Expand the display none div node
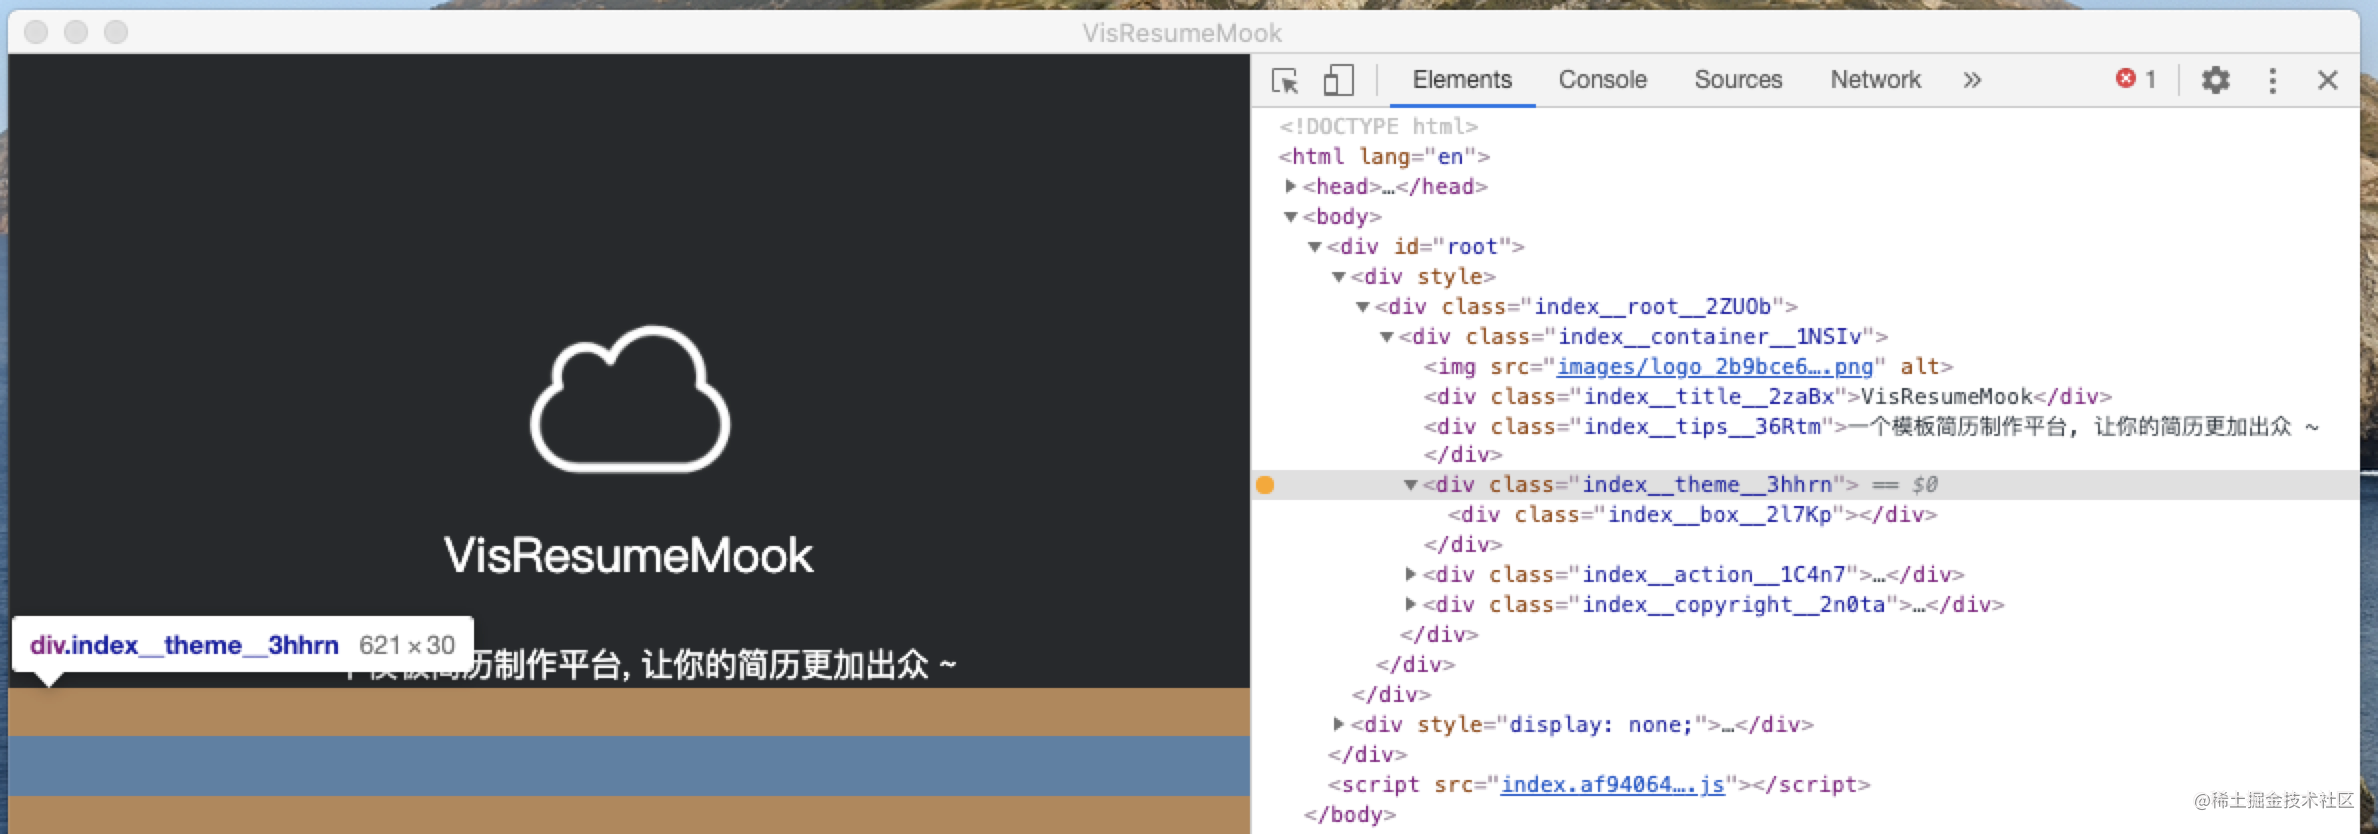The height and width of the screenshot is (834, 2378). [x=1338, y=724]
